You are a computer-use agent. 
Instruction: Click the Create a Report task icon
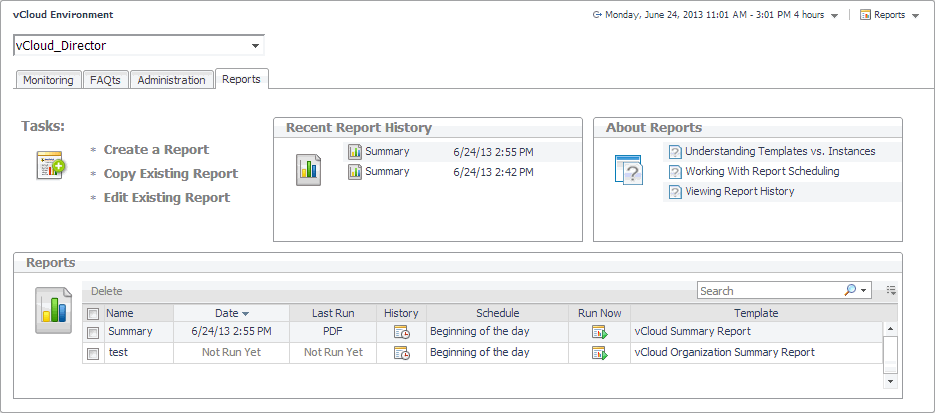pos(50,166)
